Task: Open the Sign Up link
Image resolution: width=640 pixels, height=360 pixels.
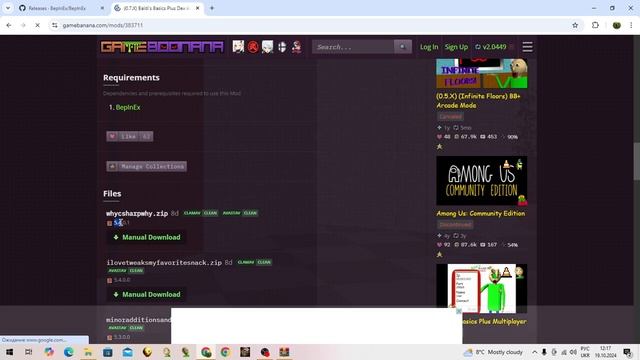Action: [x=456, y=47]
